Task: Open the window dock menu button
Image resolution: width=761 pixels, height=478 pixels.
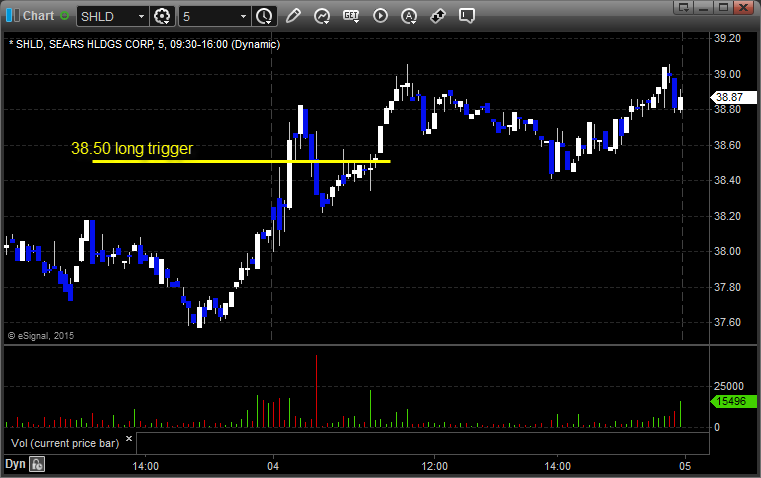Action: coord(684,8)
